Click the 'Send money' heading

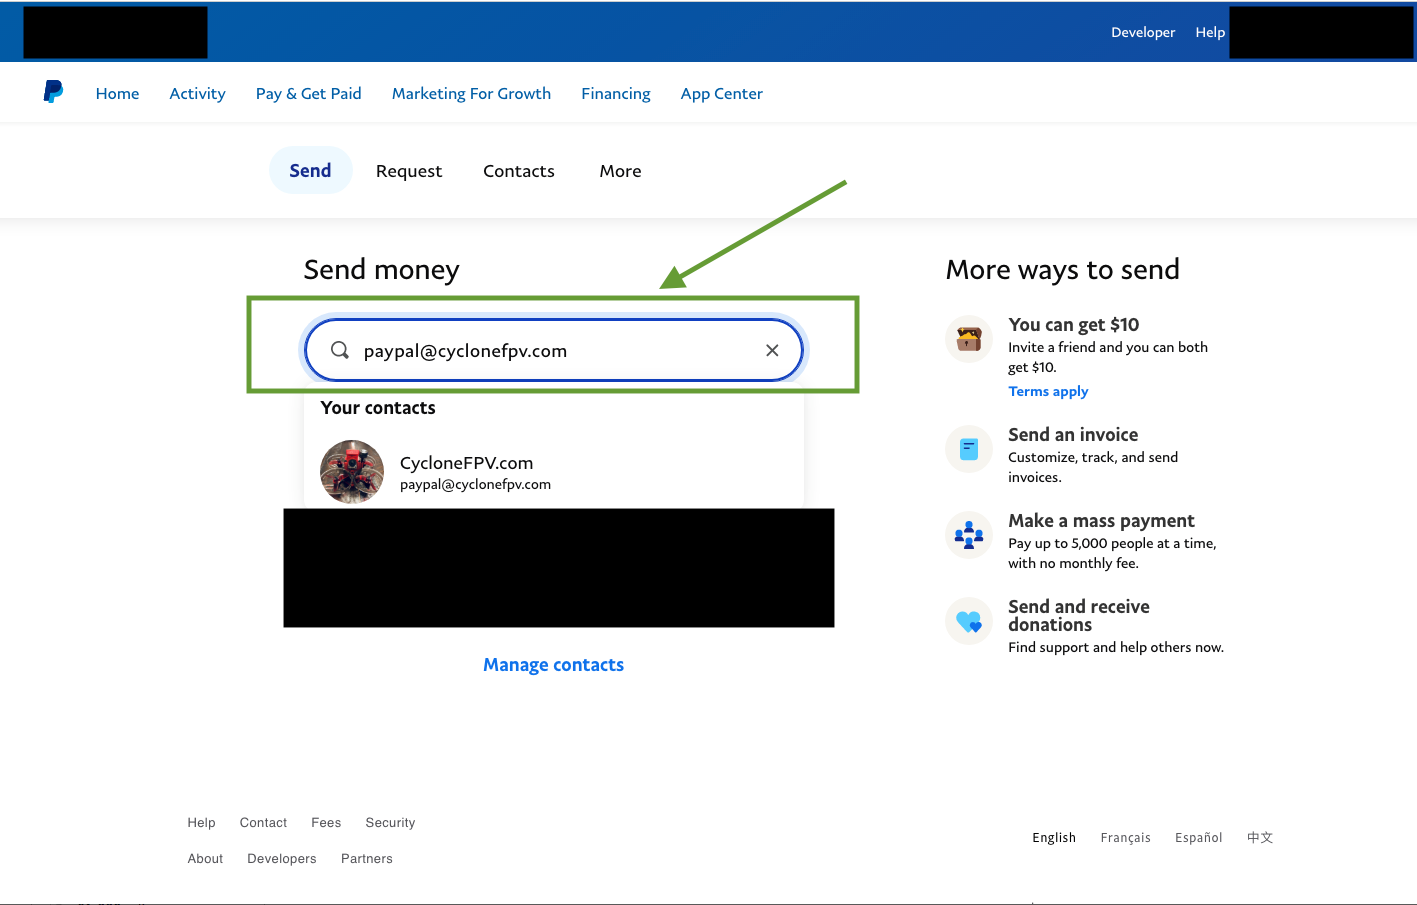point(381,270)
